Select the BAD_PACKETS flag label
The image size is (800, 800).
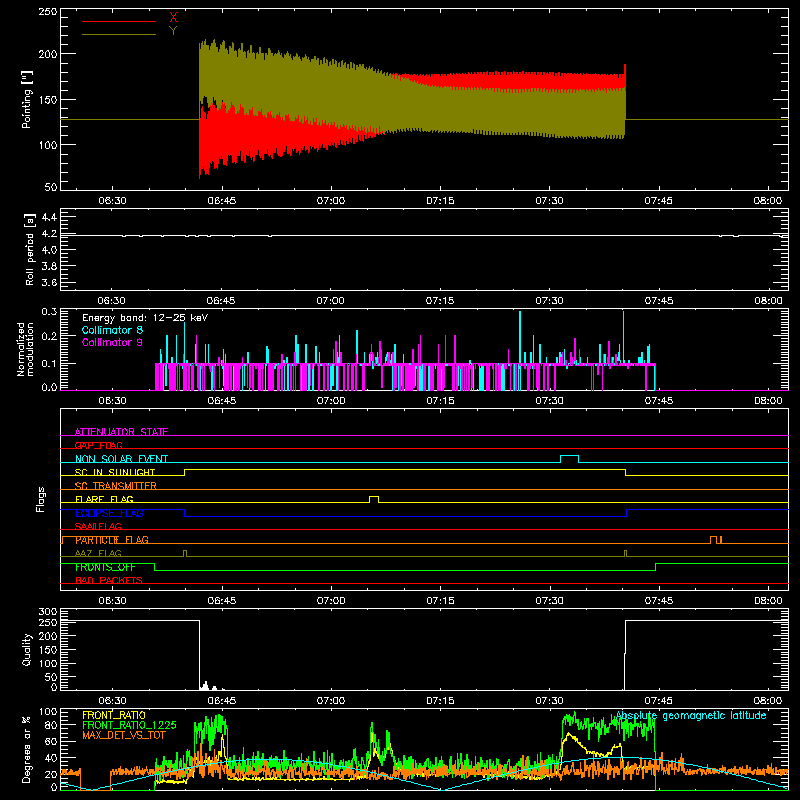point(109,580)
